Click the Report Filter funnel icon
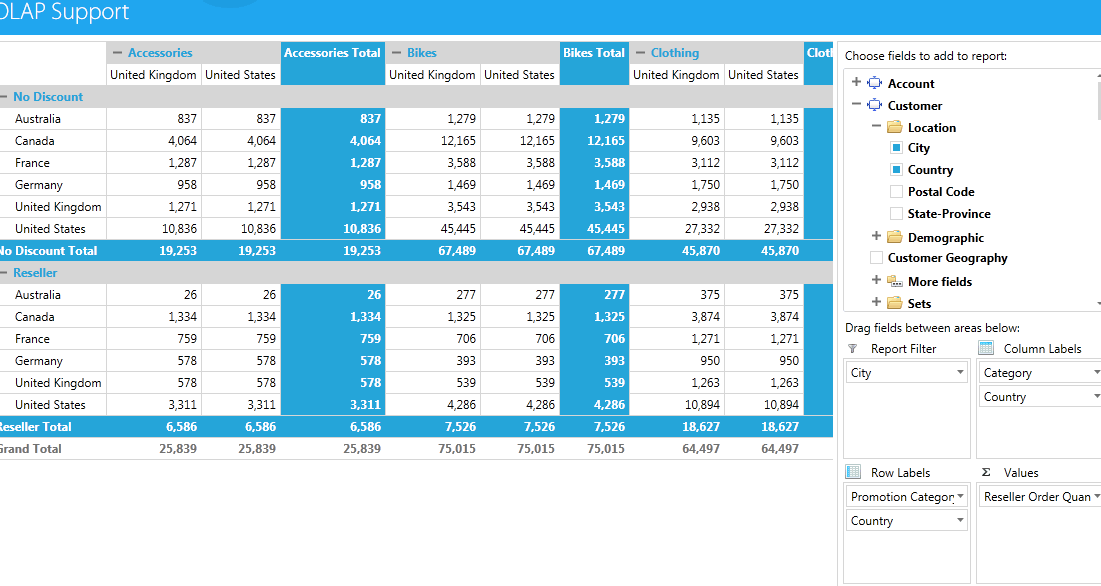This screenshot has height=586, width=1101. tap(852, 348)
